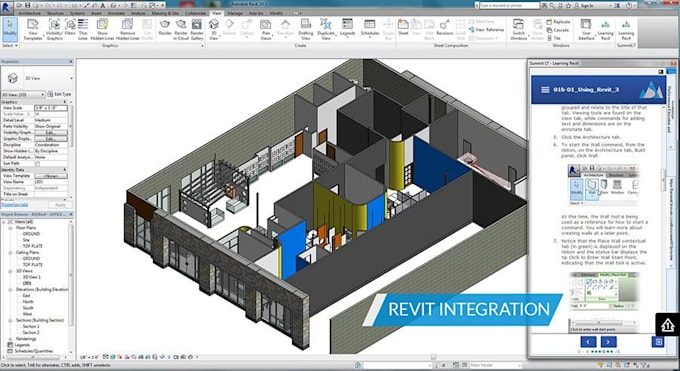Screen dimensions: 680x371
Task: Open the Render Gallery
Action: point(197,29)
